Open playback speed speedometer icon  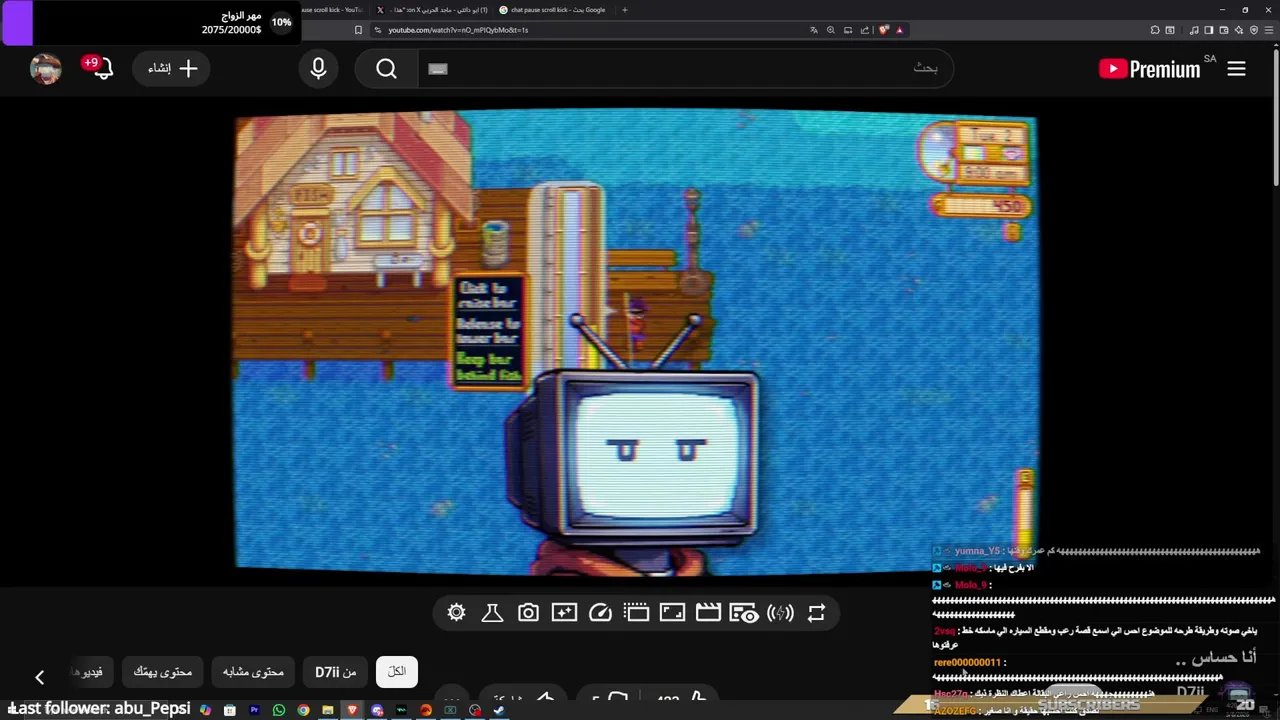coord(600,613)
